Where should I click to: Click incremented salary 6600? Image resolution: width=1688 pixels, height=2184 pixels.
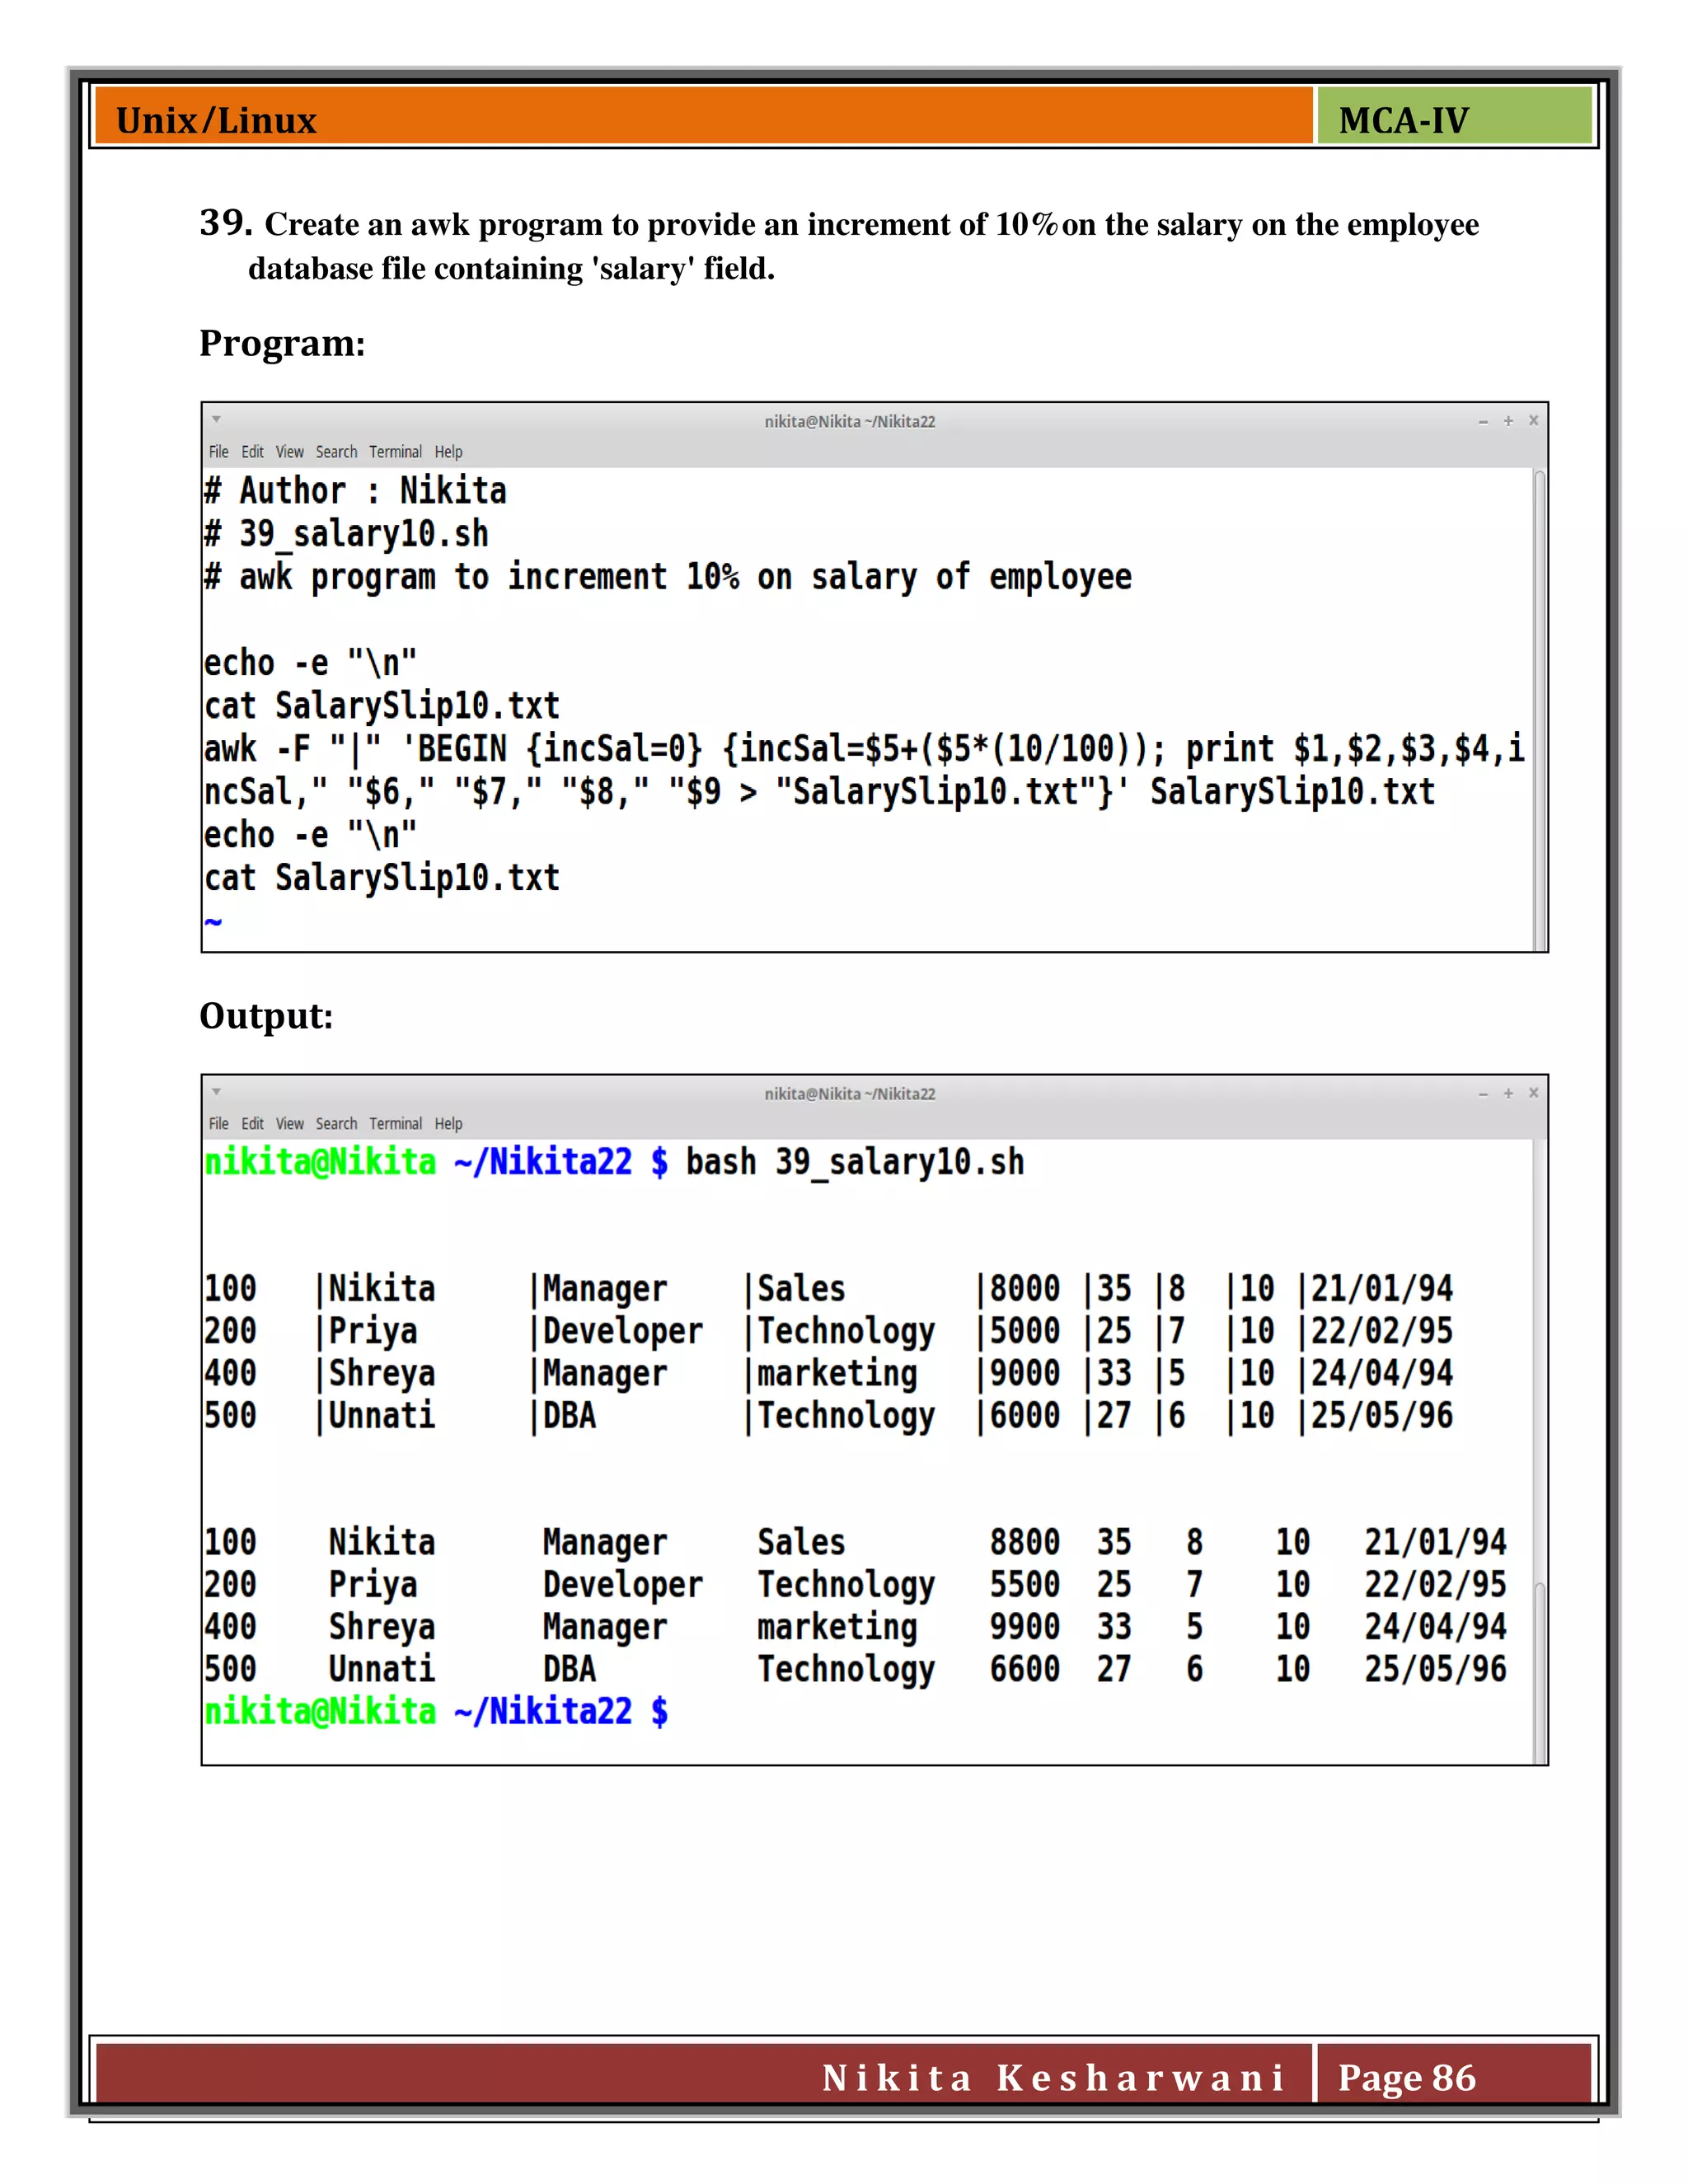pos(1024,1669)
